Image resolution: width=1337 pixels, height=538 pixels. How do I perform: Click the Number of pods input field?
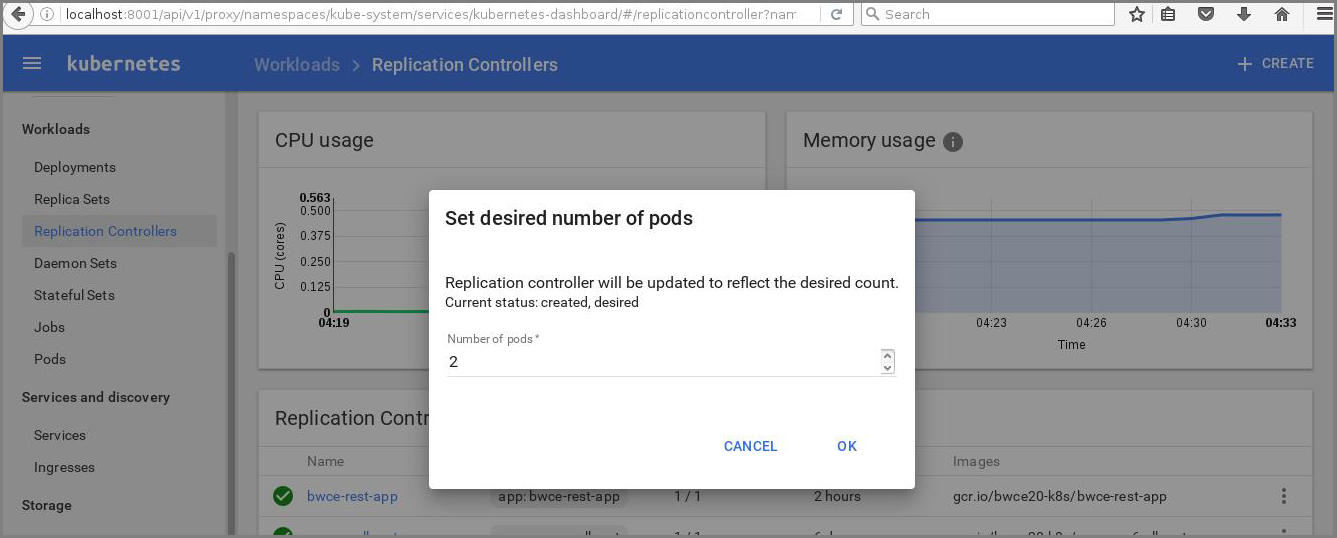660,362
